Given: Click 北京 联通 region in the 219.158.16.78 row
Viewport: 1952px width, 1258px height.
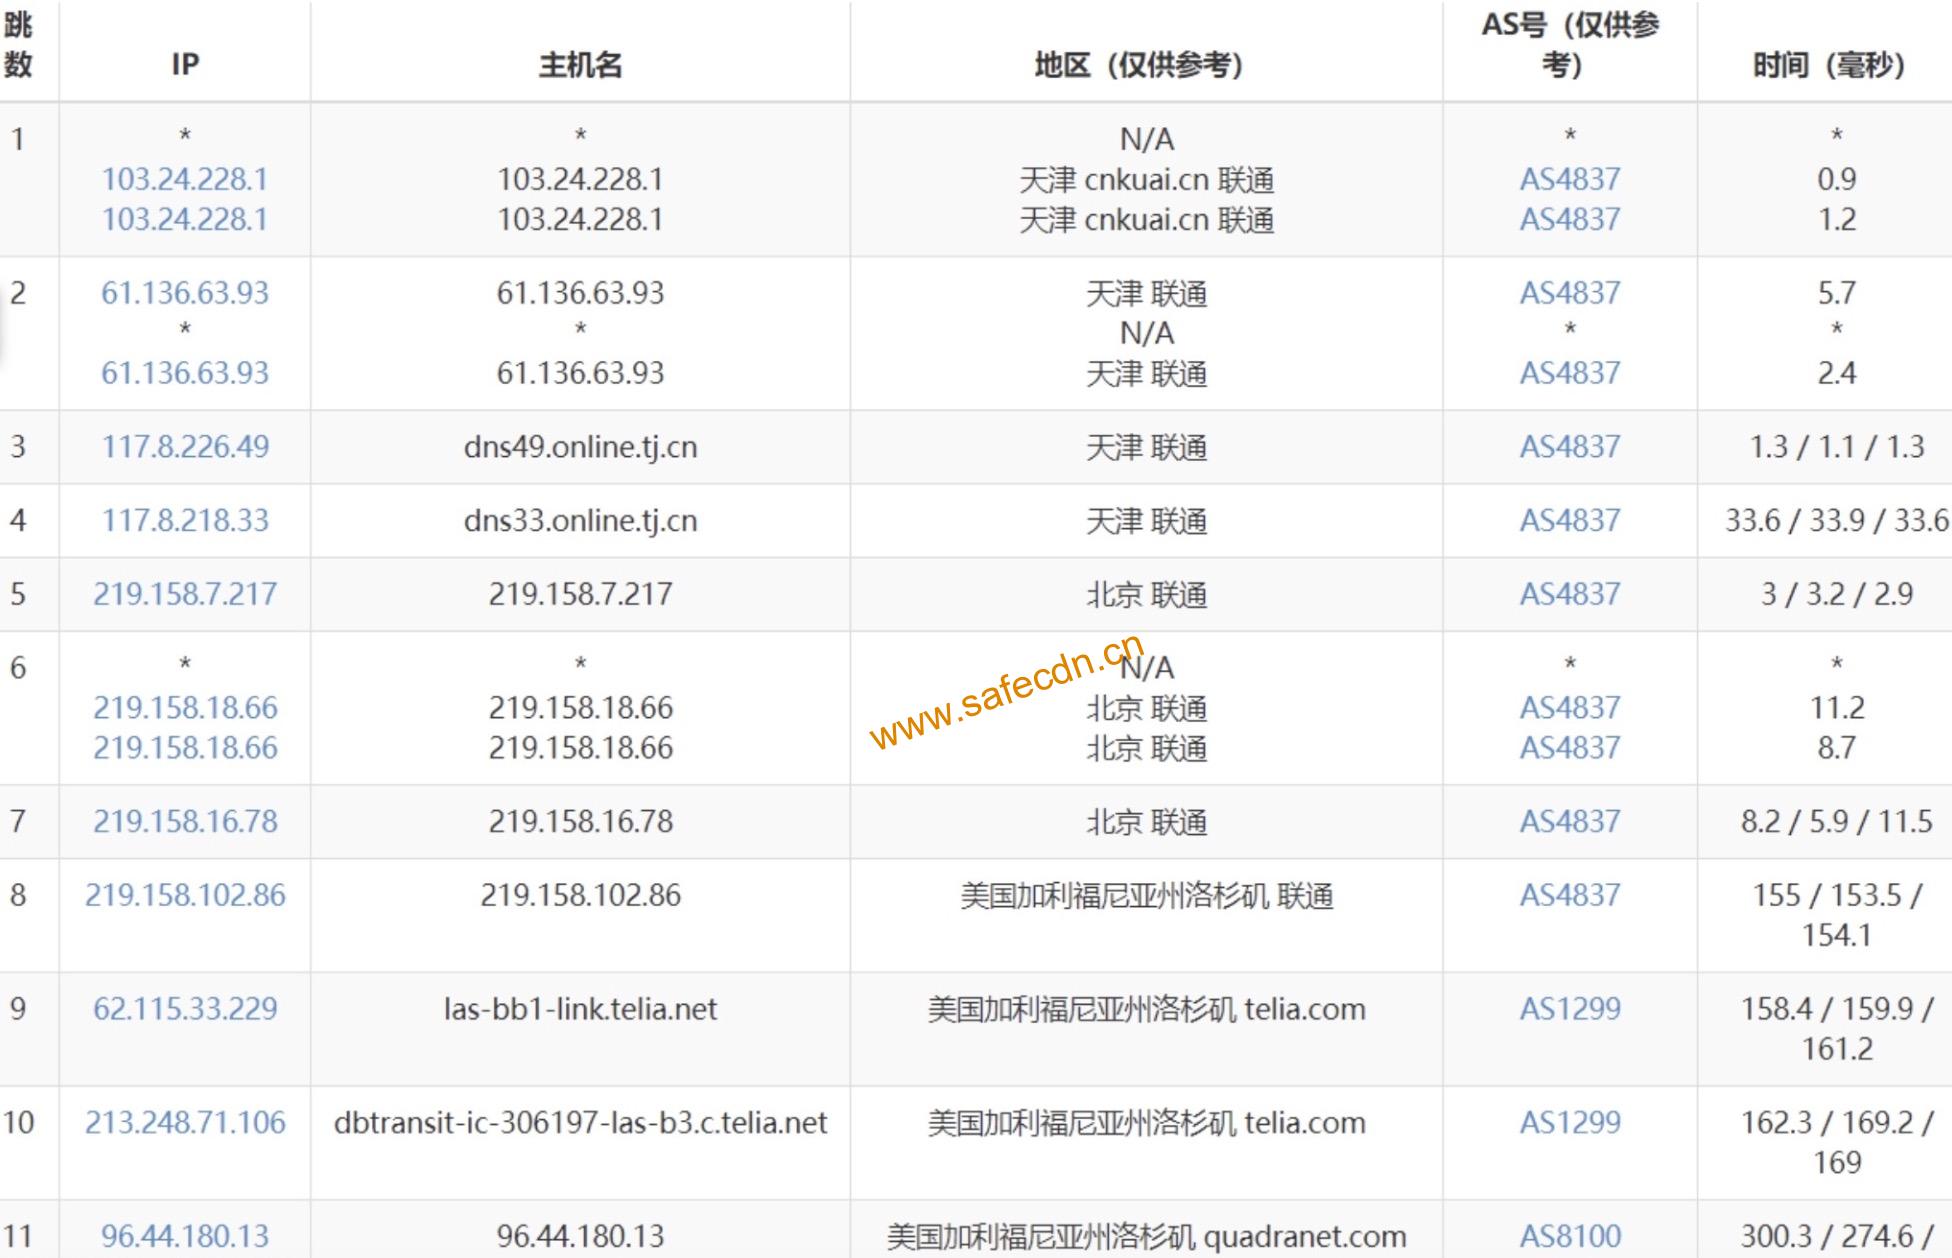Looking at the screenshot, I should [x=1146, y=822].
